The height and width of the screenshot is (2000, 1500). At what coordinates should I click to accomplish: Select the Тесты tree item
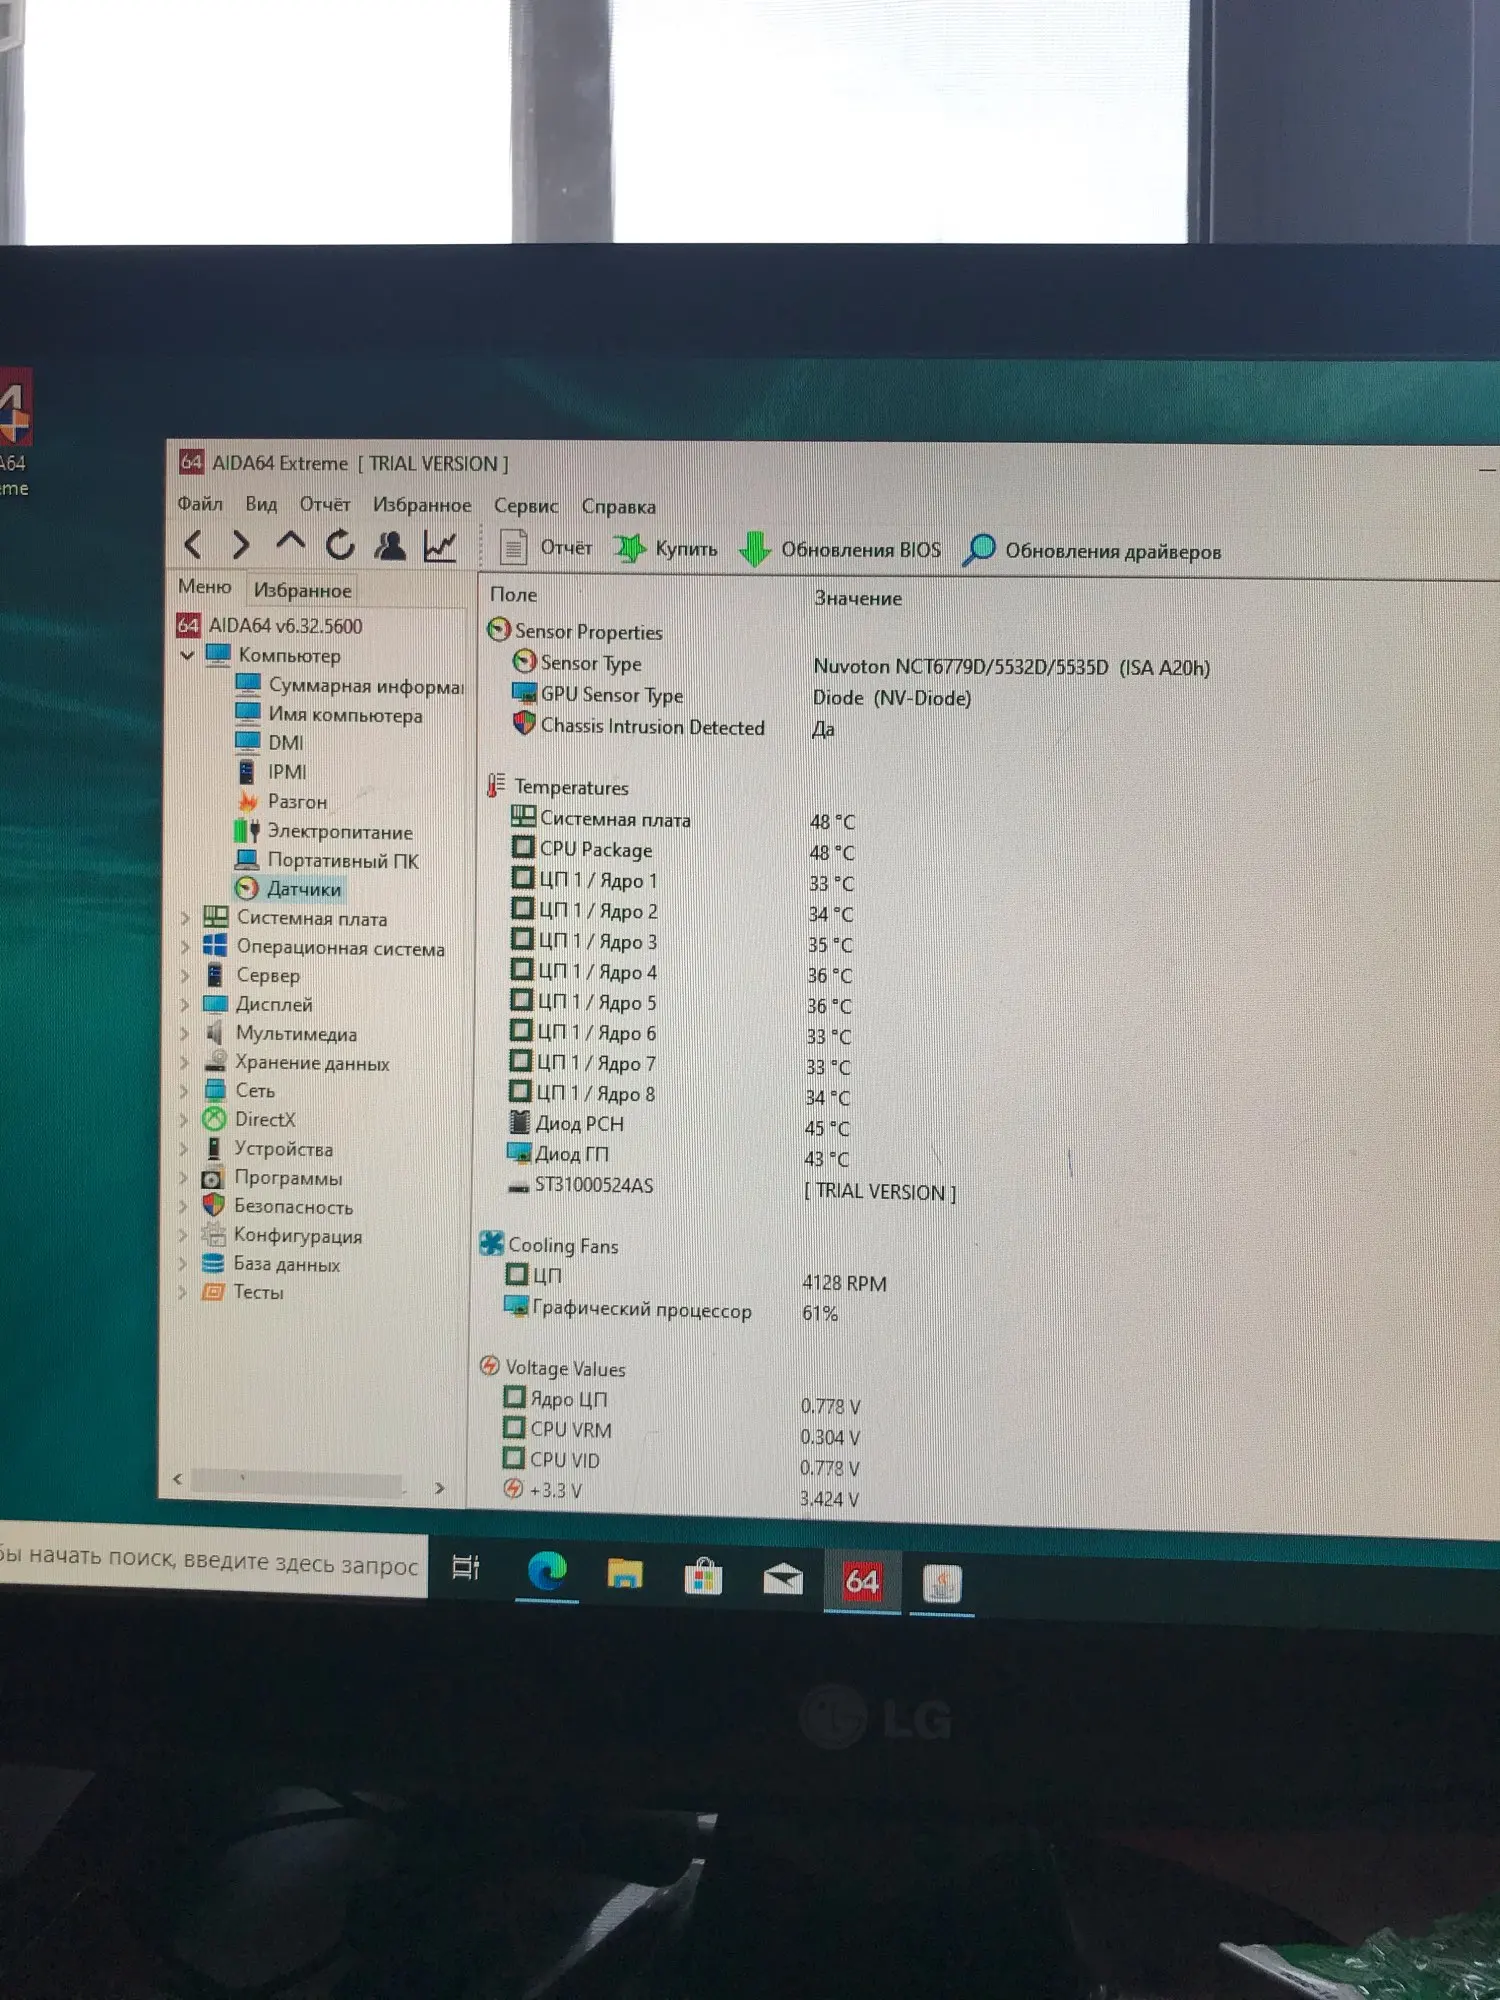[x=243, y=1292]
